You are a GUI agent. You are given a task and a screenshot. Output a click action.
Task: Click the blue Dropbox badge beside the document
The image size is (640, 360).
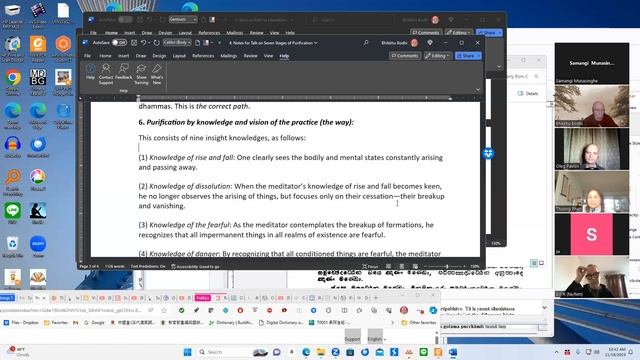pos(488,153)
